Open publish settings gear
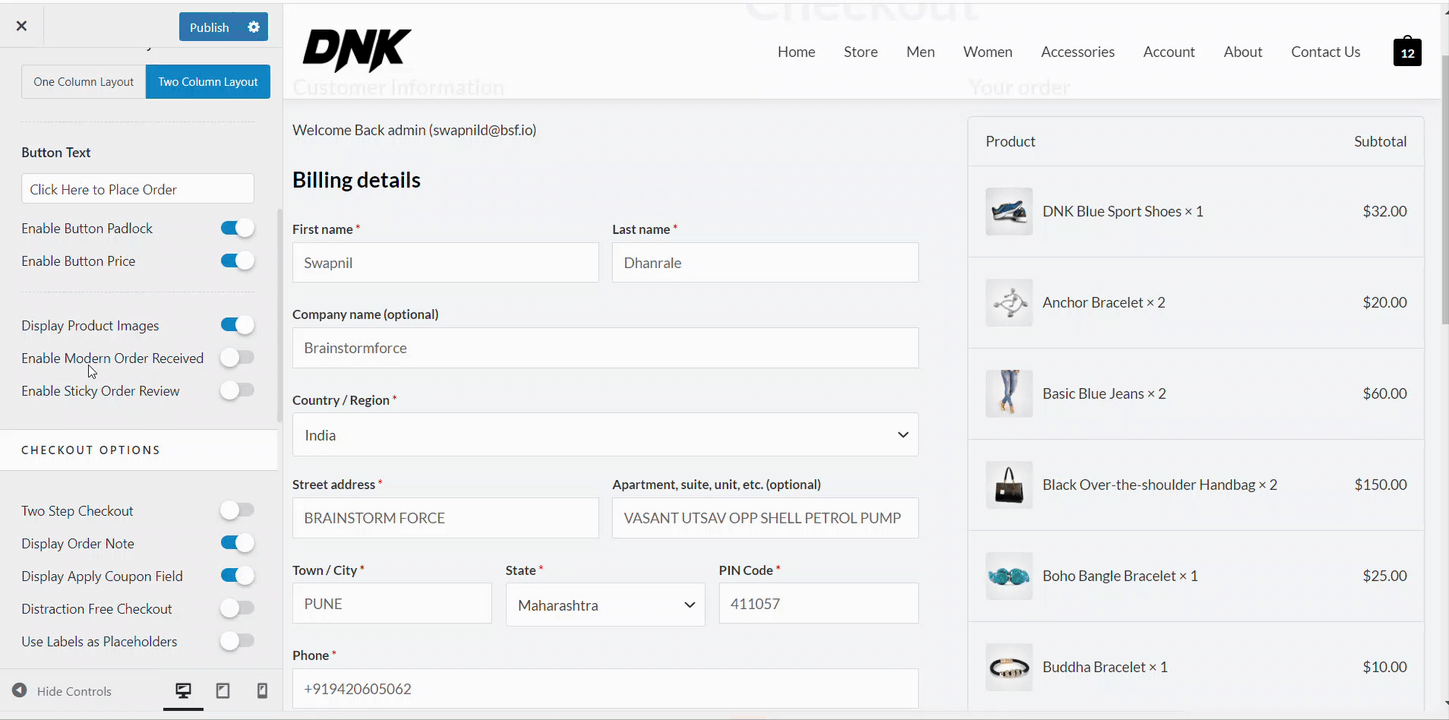Screen dimensions: 1449x720 click(254, 27)
